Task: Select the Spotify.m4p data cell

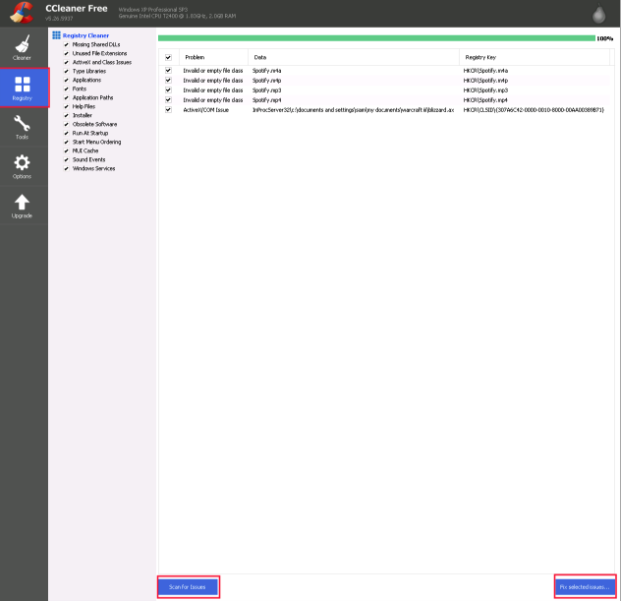Action: click(267, 81)
